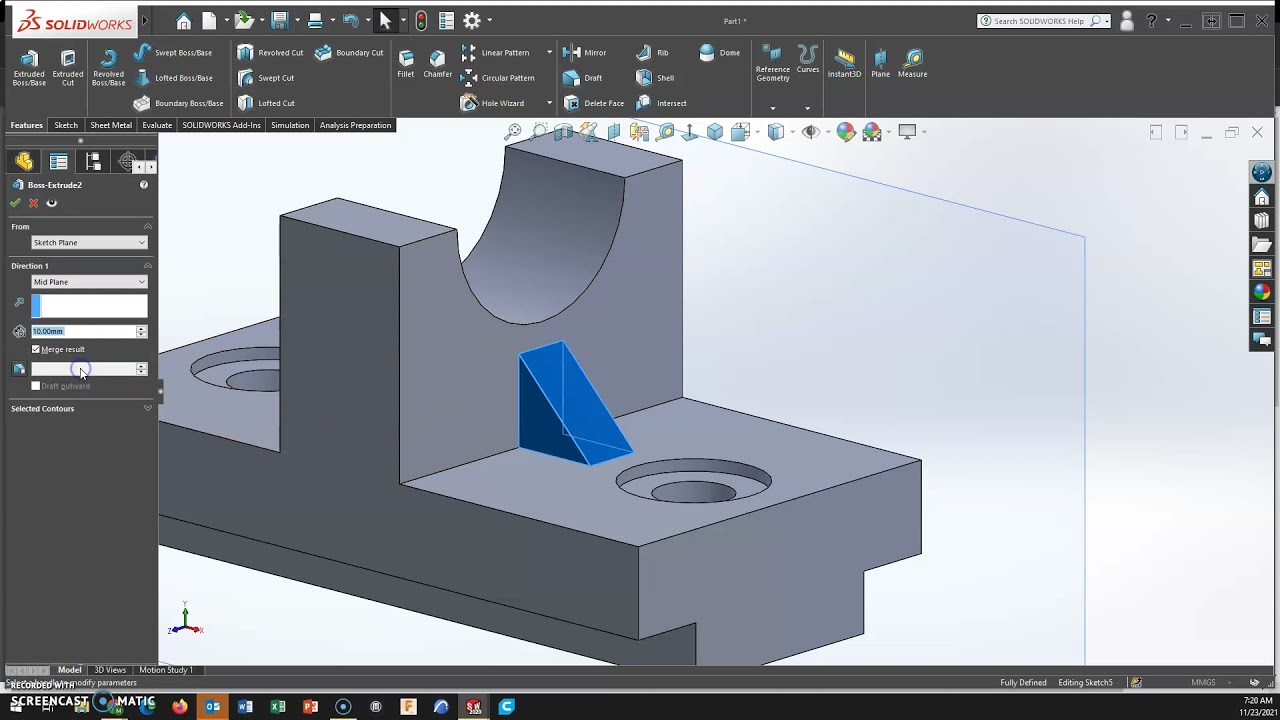Click Edit Appearance colored sphere icon
Image resolution: width=1280 pixels, height=720 pixels.
[x=846, y=132]
